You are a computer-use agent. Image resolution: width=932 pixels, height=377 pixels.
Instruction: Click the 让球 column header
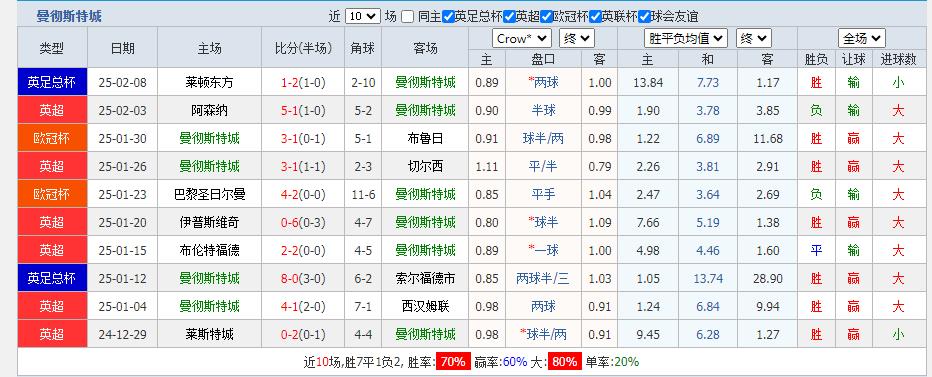[854, 59]
